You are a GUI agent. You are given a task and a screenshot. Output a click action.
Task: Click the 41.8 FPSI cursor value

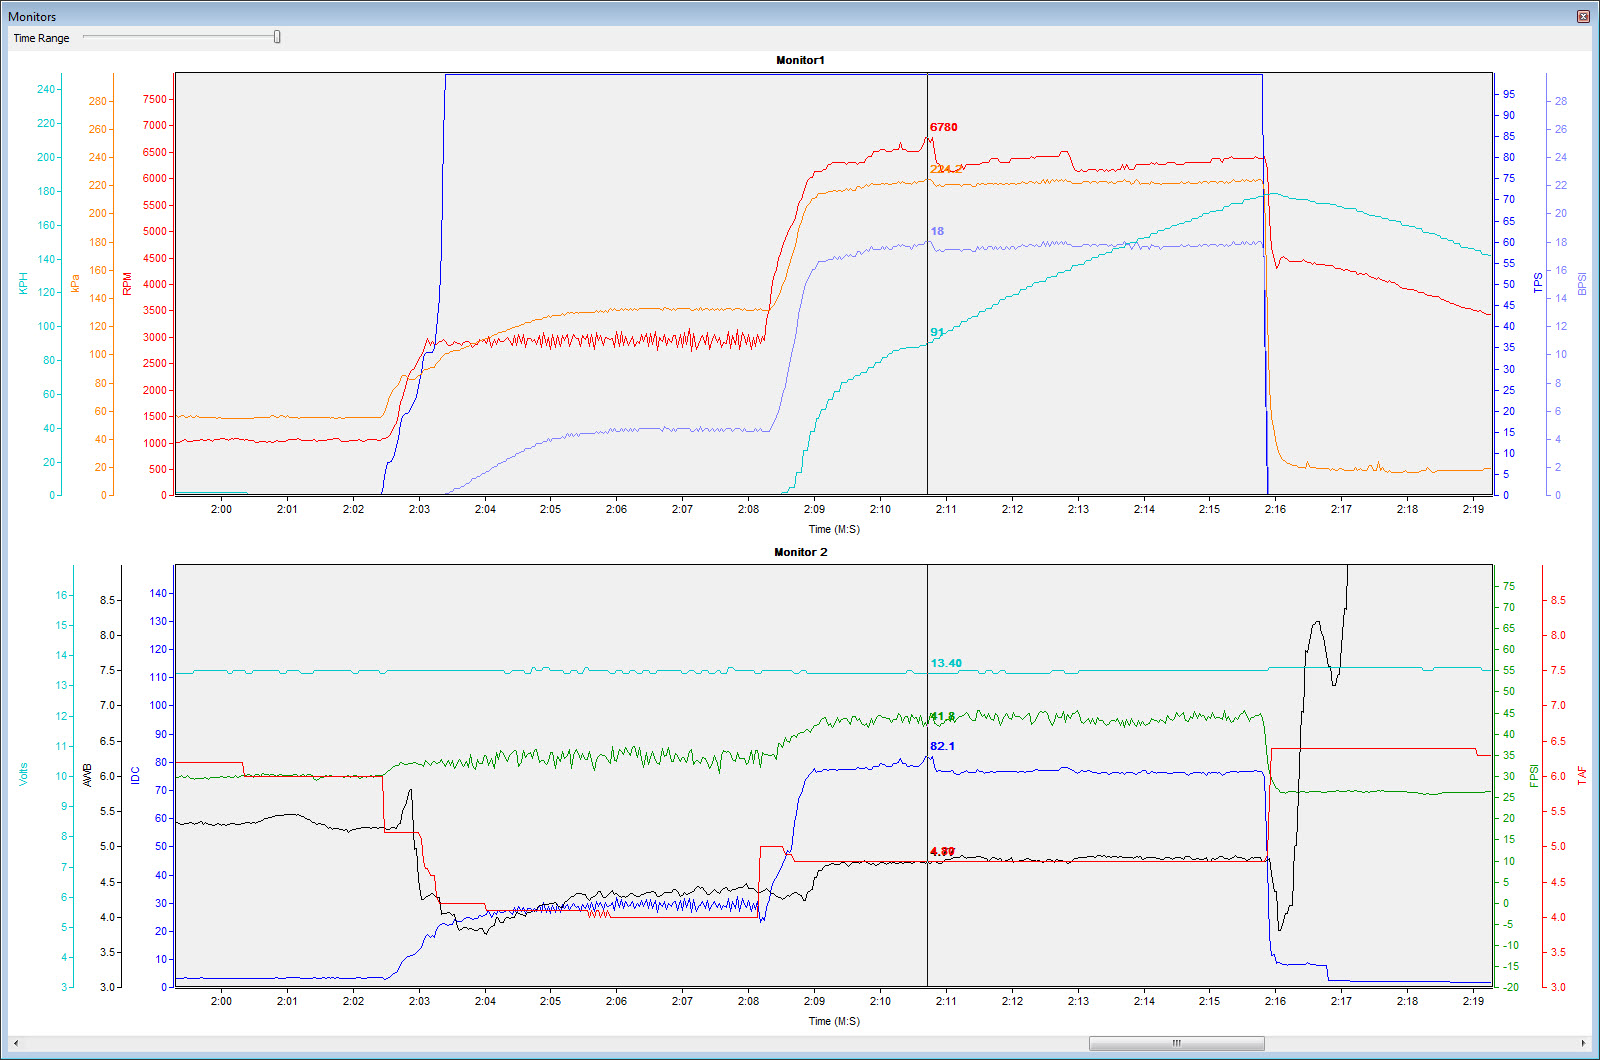click(x=942, y=716)
